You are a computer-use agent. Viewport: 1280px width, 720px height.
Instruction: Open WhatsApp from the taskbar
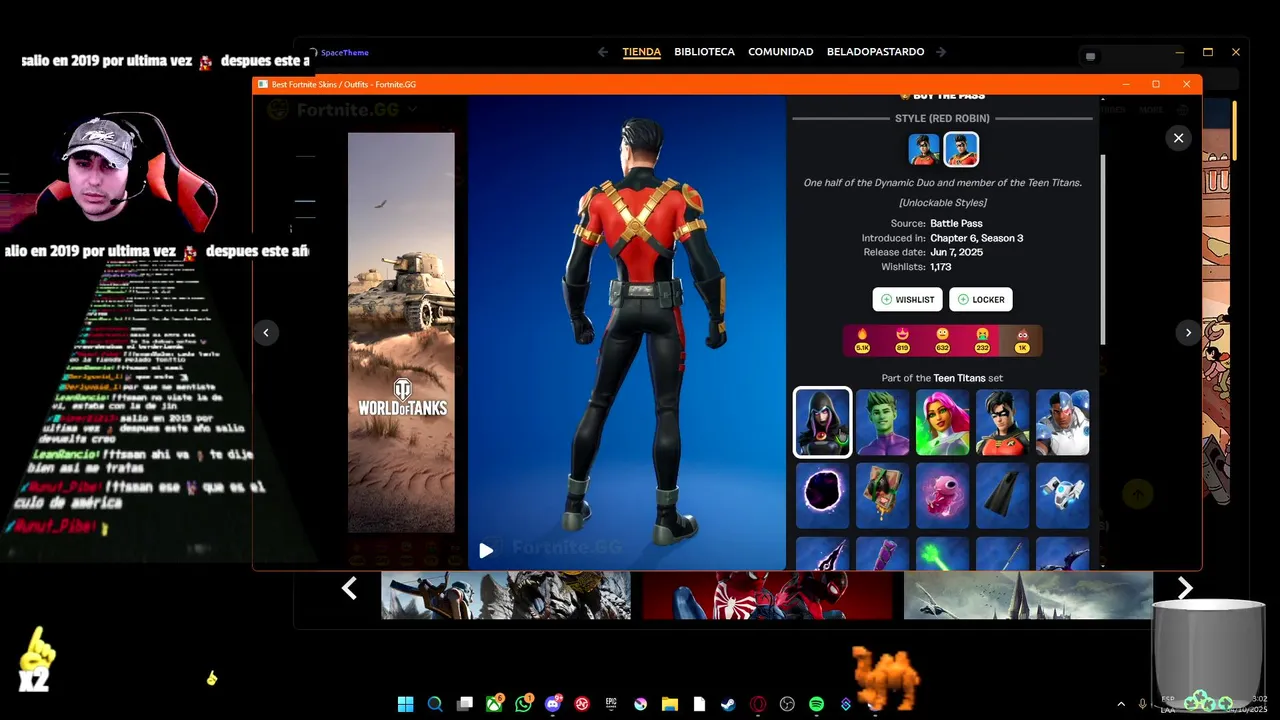tap(524, 704)
